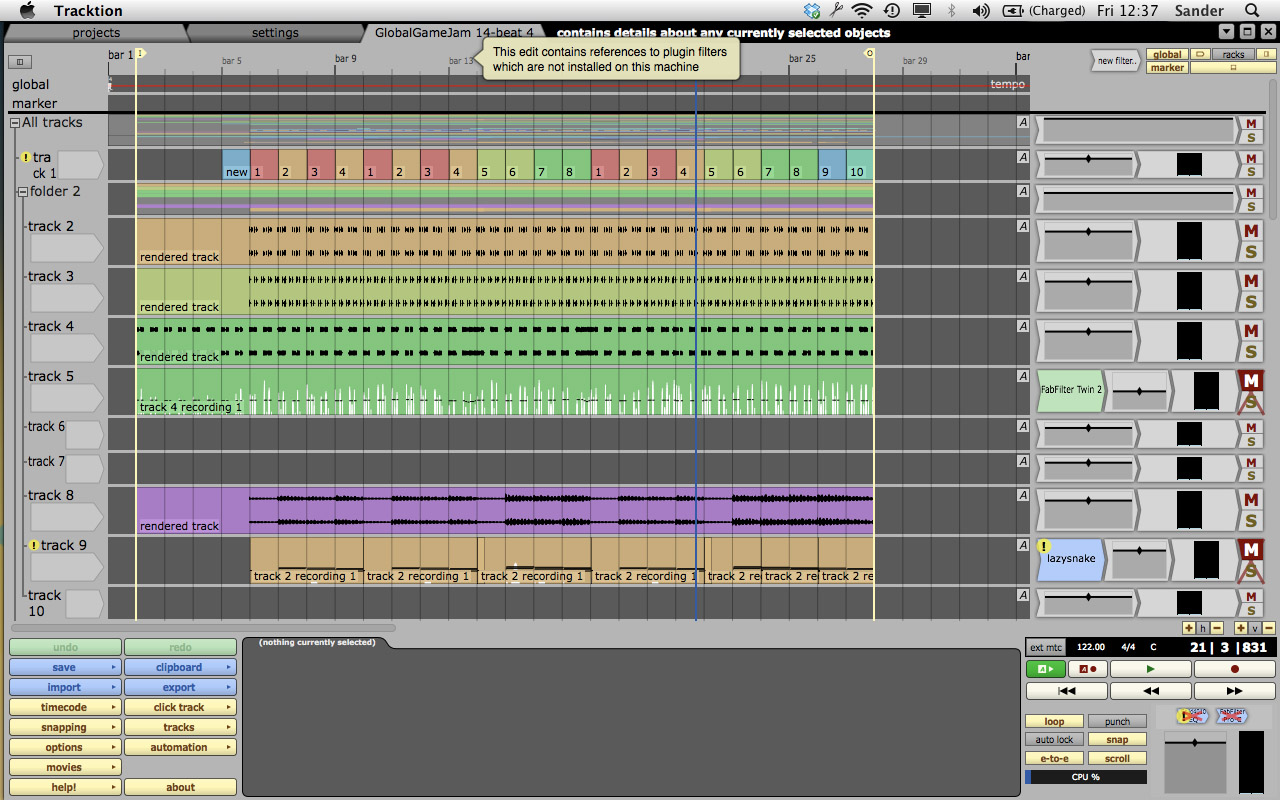Toggle the loop button
This screenshot has height=800, width=1280.
(1054, 721)
